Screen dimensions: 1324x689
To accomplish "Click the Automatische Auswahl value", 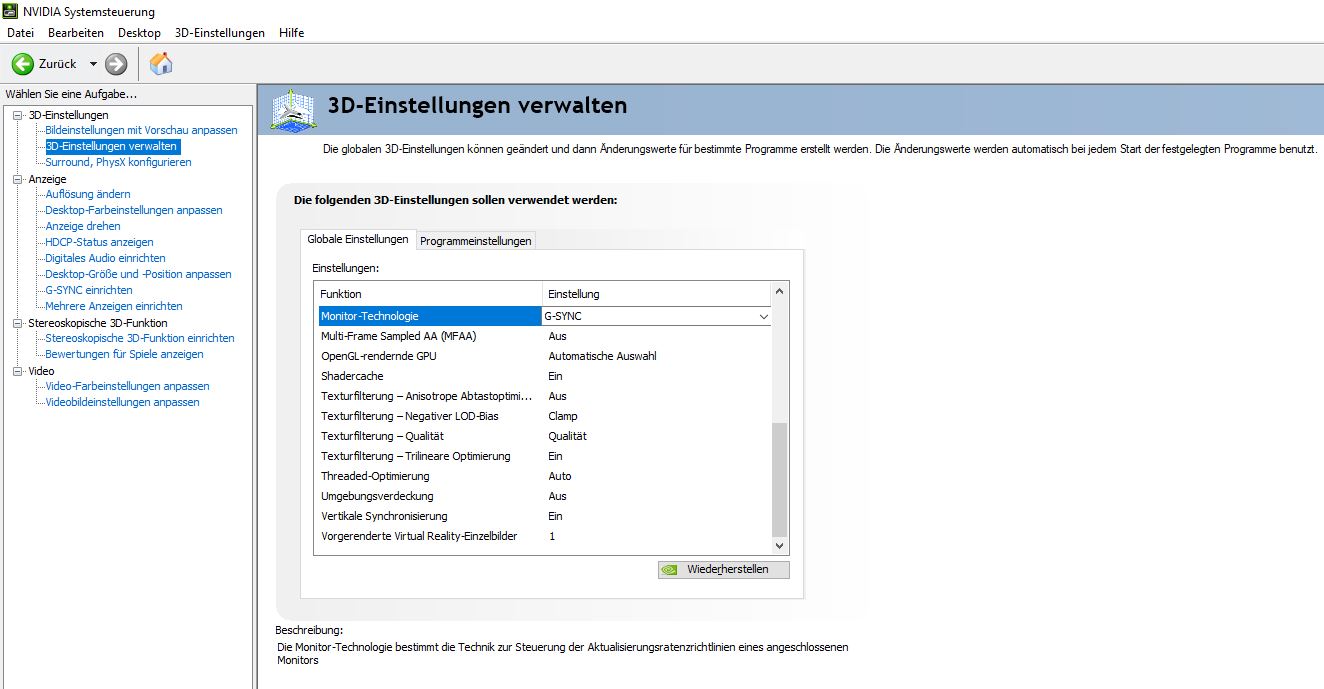I will pyautogui.click(x=602, y=356).
